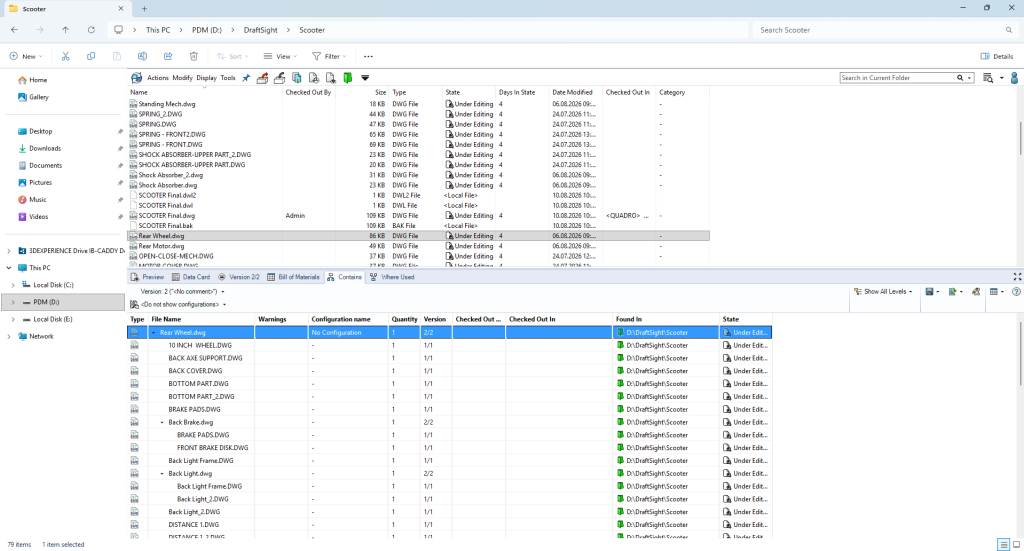Click the blue pin icon in PDM toolbar
The height and width of the screenshot is (551, 1024).
246,78
